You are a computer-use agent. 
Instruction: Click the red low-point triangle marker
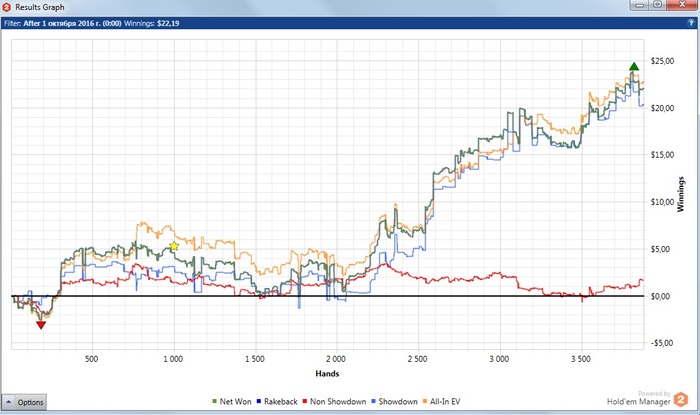pos(41,325)
